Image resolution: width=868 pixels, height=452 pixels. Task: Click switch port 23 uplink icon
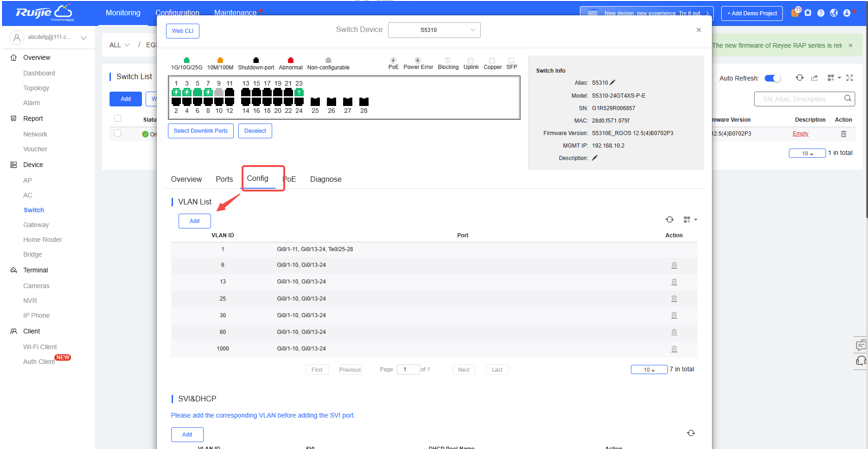pyautogui.click(x=299, y=92)
